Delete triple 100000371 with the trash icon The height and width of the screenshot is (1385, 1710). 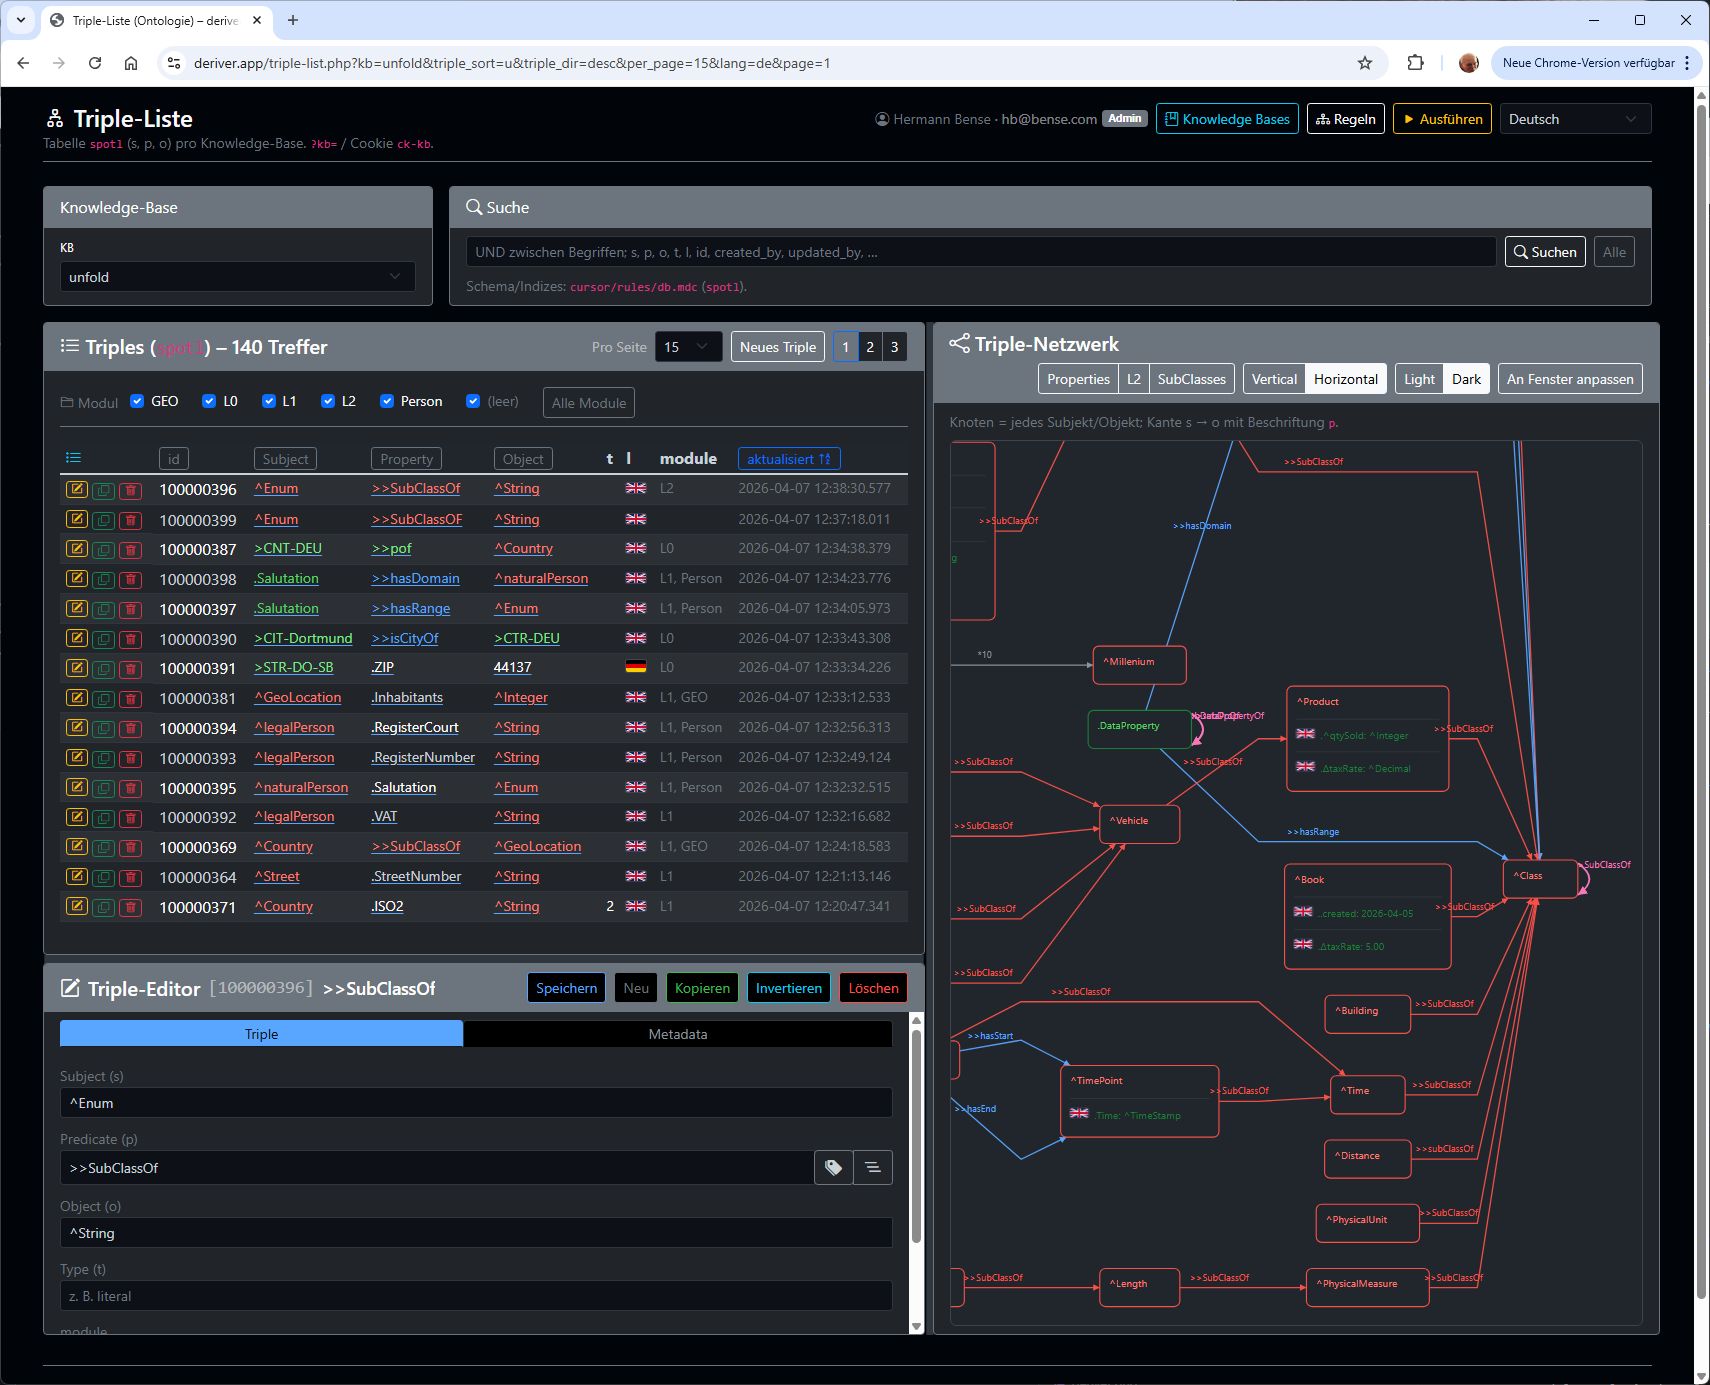click(x=130, y=907)
